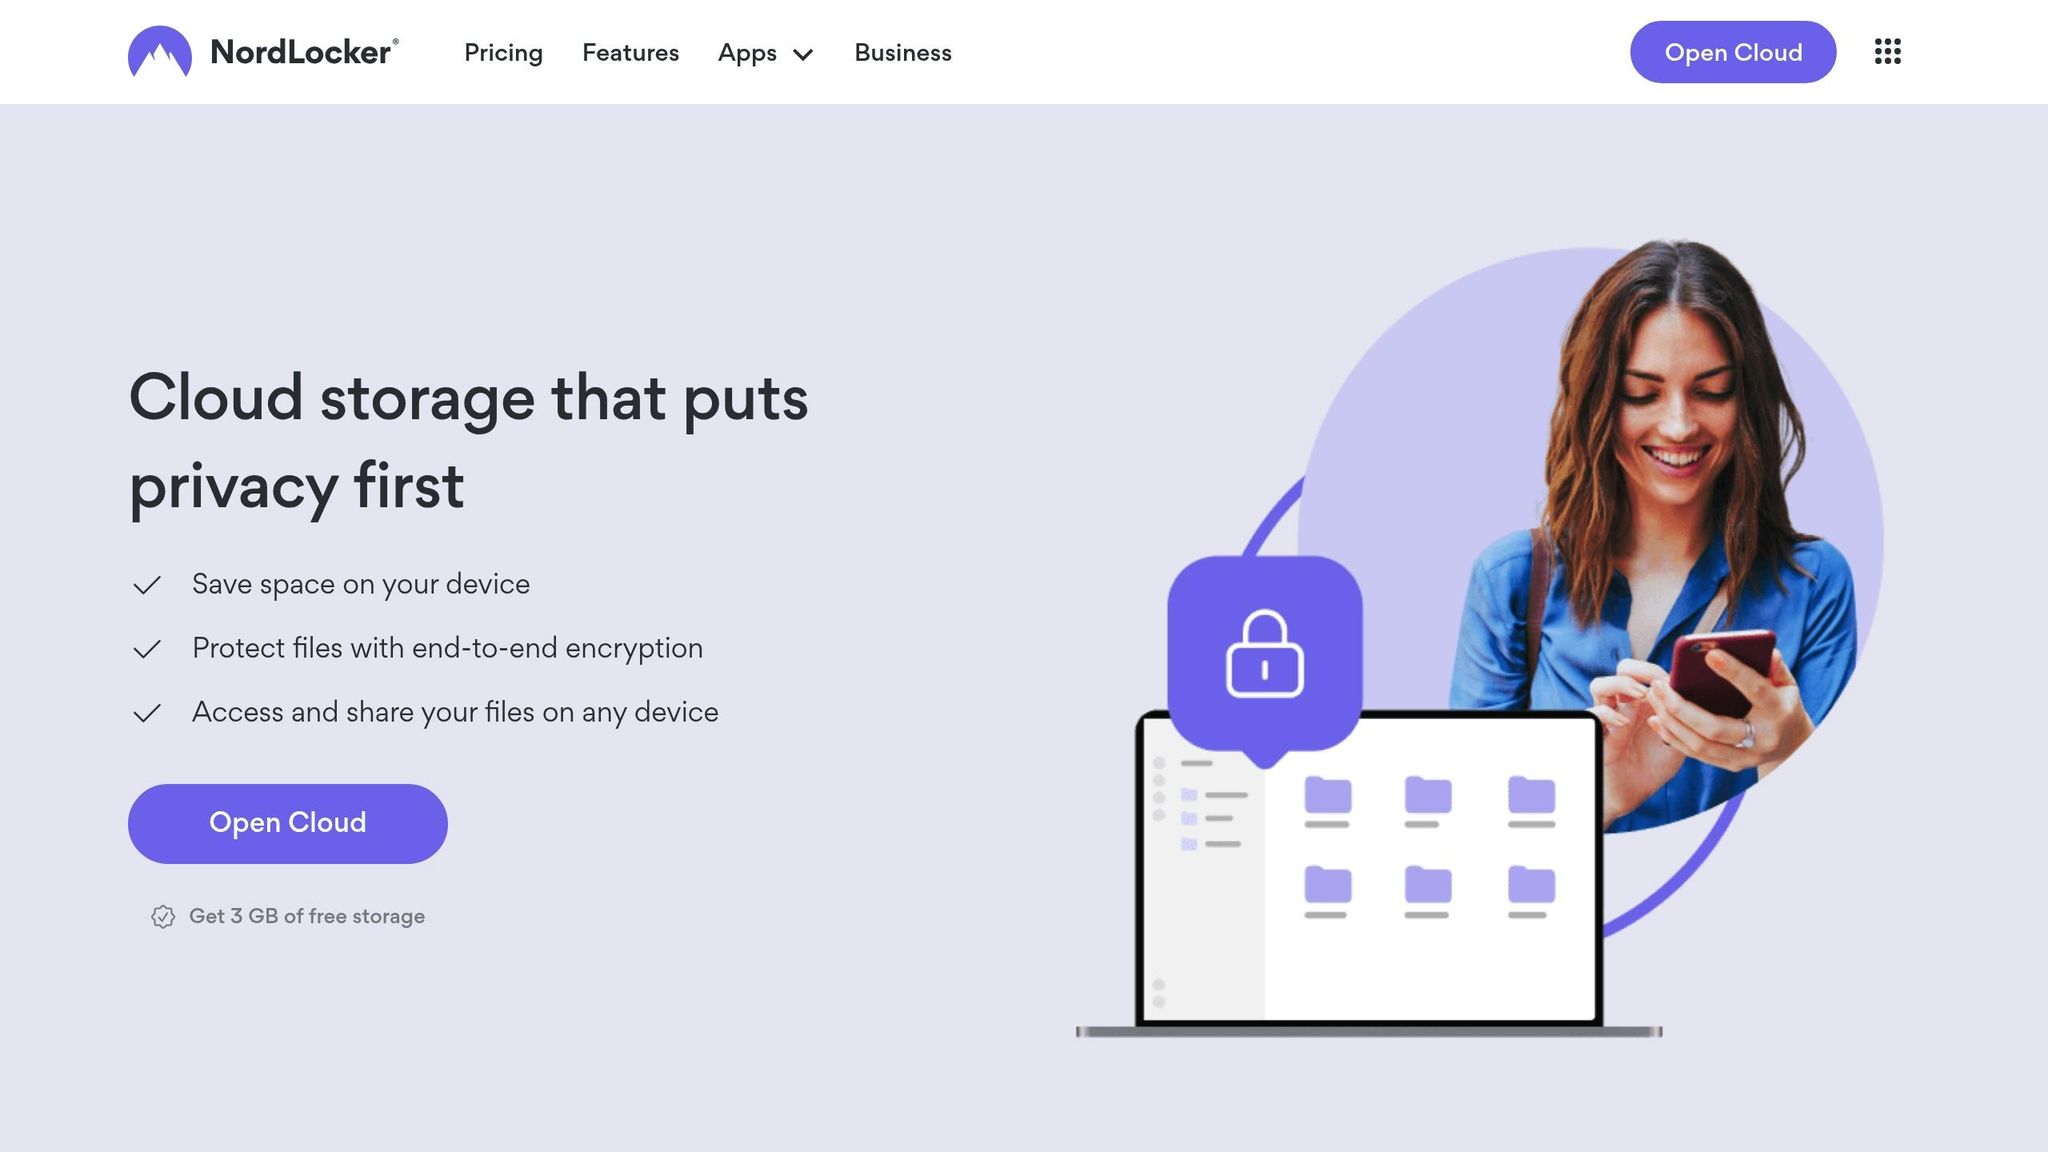Click the NordLocker mountain logo icon
The width and height of the screenshot is (2048, 1152).
(160, 52)
